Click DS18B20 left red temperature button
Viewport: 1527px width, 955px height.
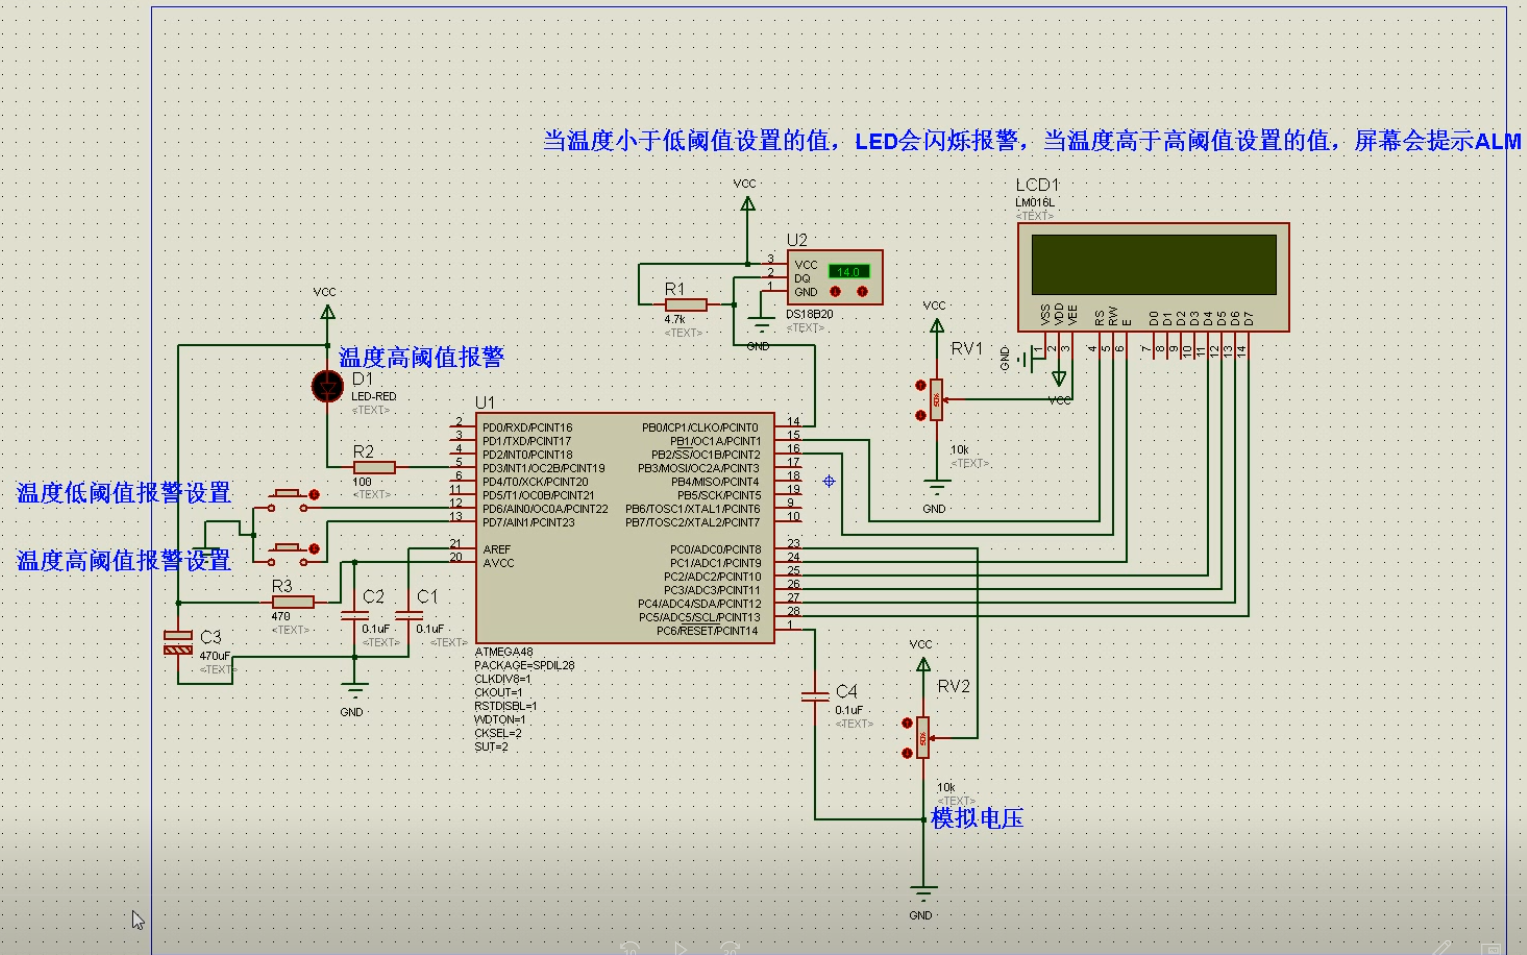pos(835,291)
